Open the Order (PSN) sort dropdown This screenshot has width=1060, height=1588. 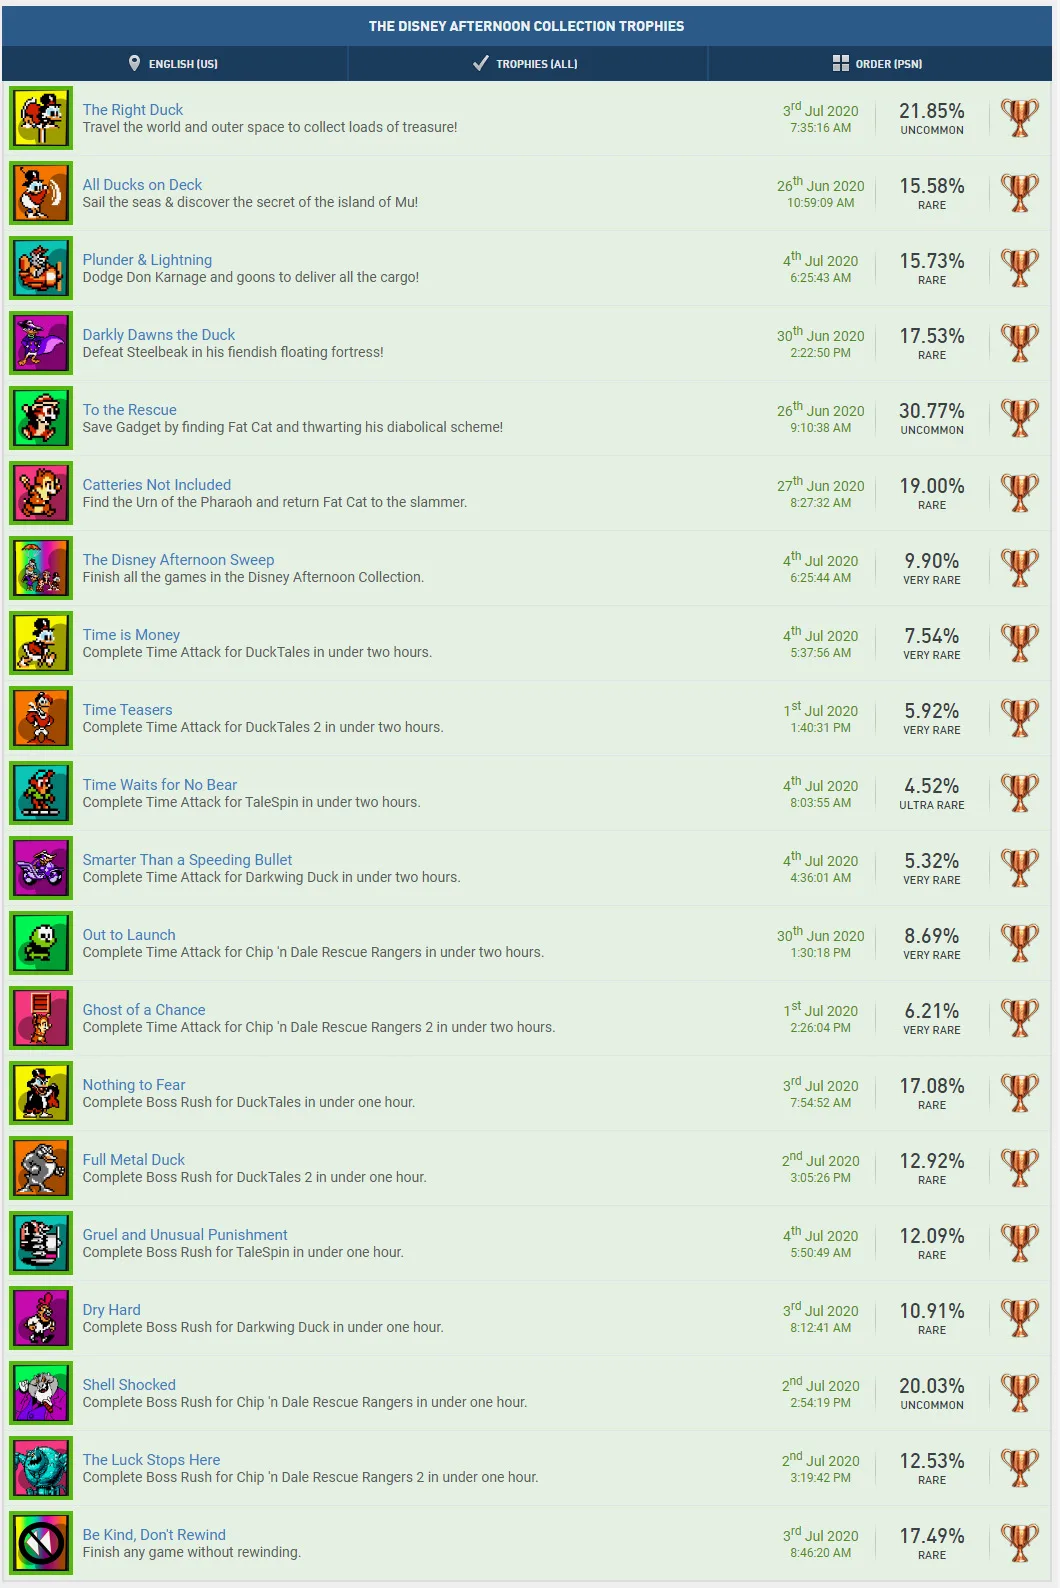pyautogui.click(x=878, y=63)
